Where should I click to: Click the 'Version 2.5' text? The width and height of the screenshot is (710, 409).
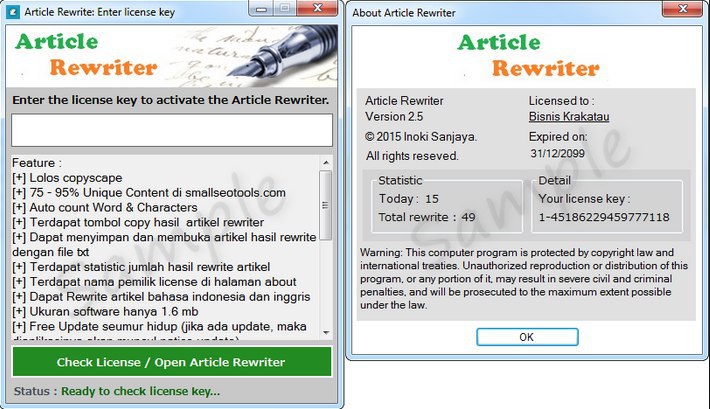[394, 116]
